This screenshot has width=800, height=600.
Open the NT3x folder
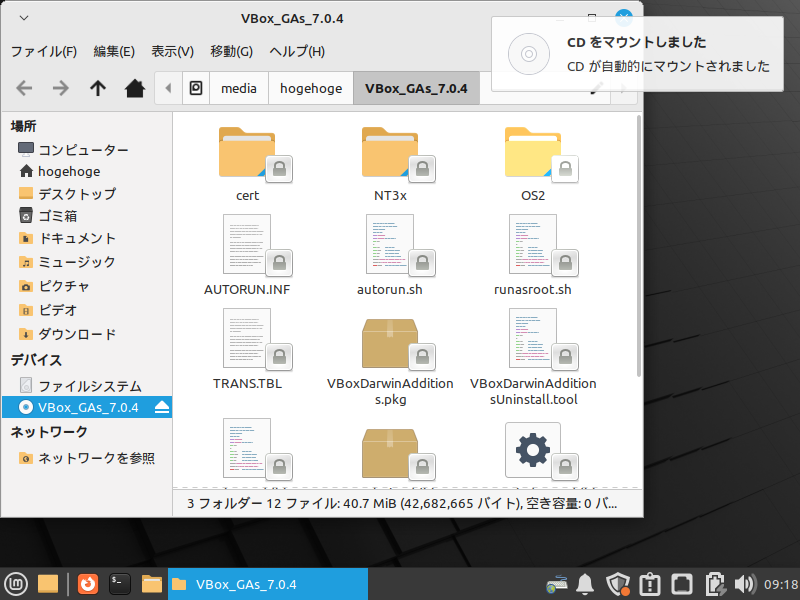pos(391,164)
